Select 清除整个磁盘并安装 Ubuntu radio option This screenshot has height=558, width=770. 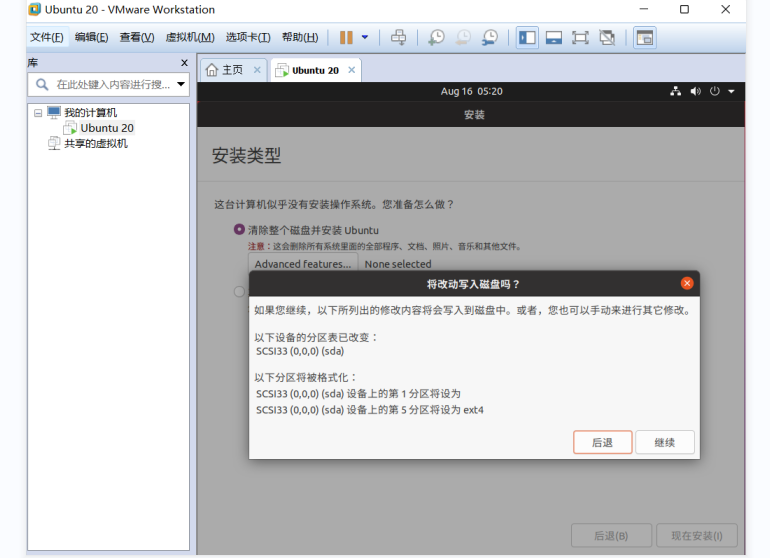click(x=239, y=229)
